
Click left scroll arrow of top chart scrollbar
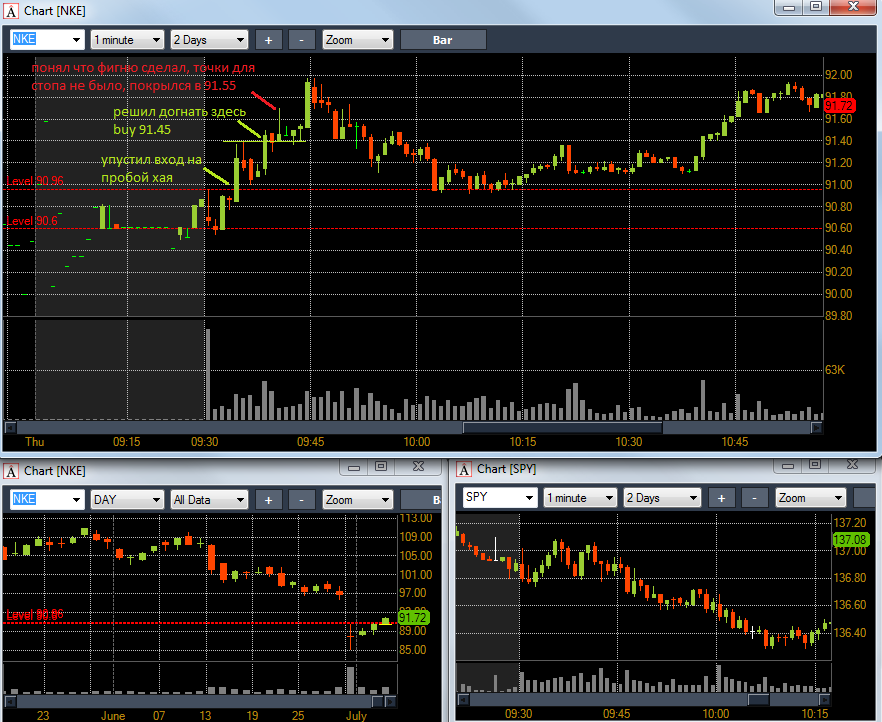click(x=10, y=428)
